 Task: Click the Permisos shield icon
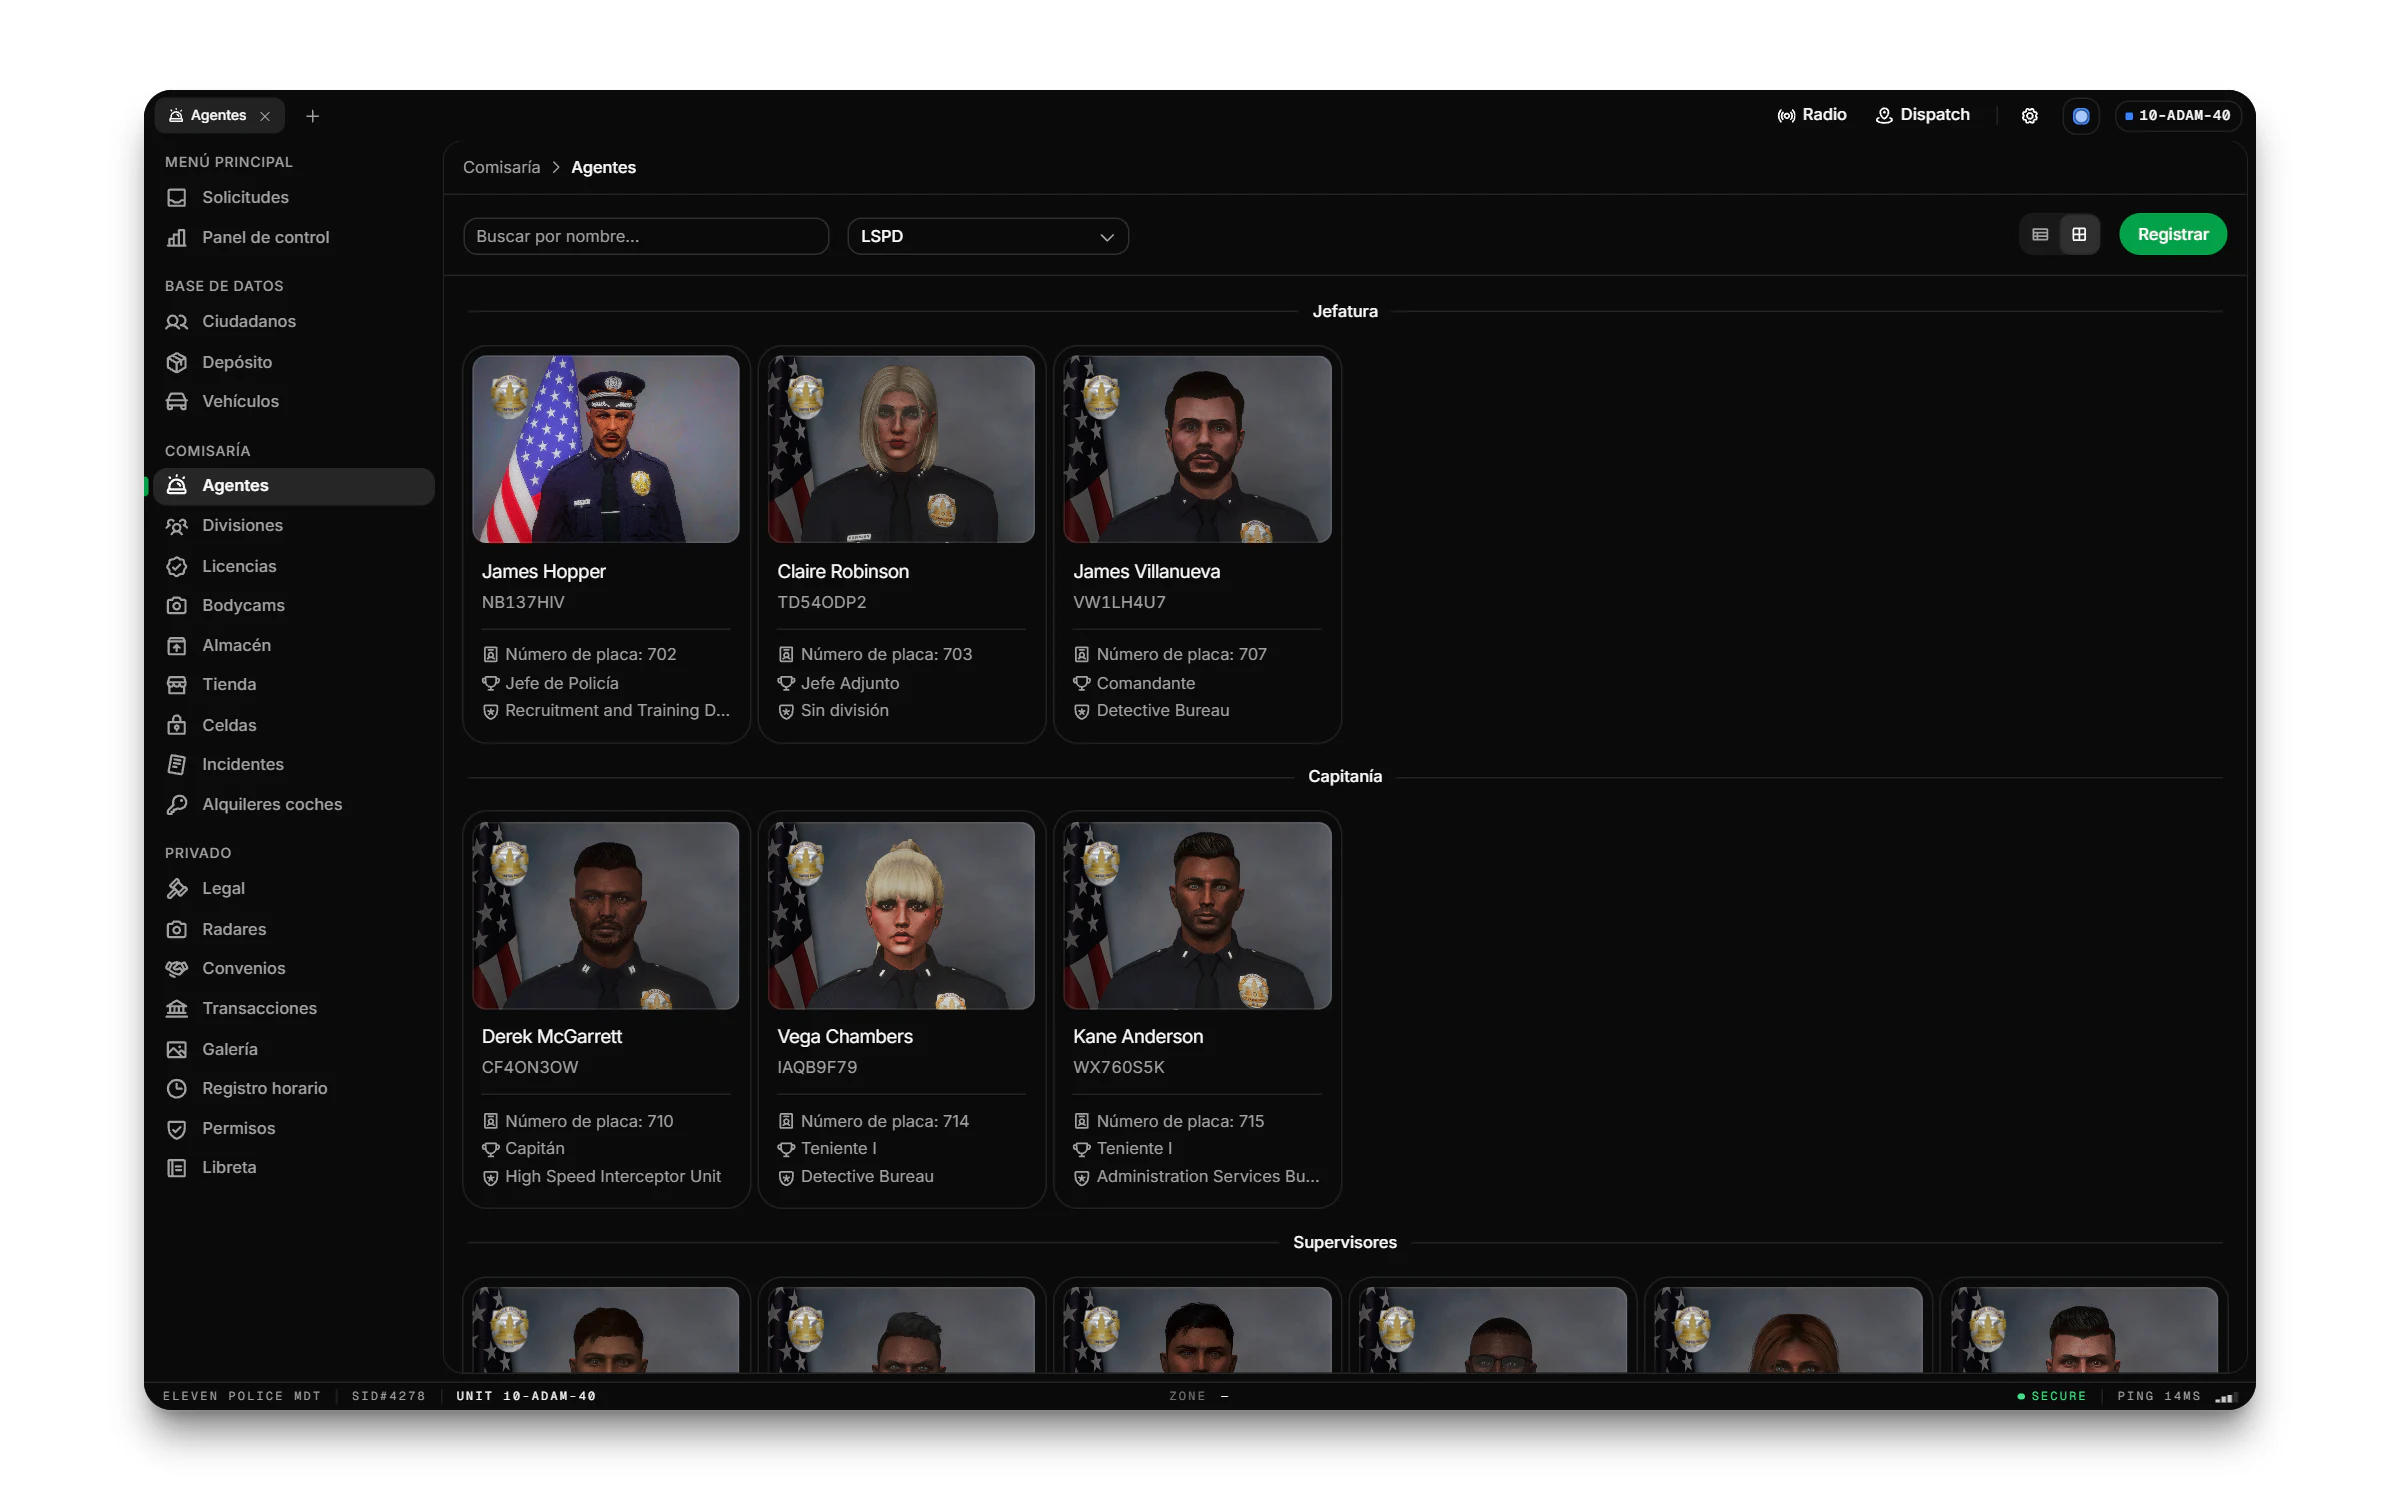point(177,1128)
